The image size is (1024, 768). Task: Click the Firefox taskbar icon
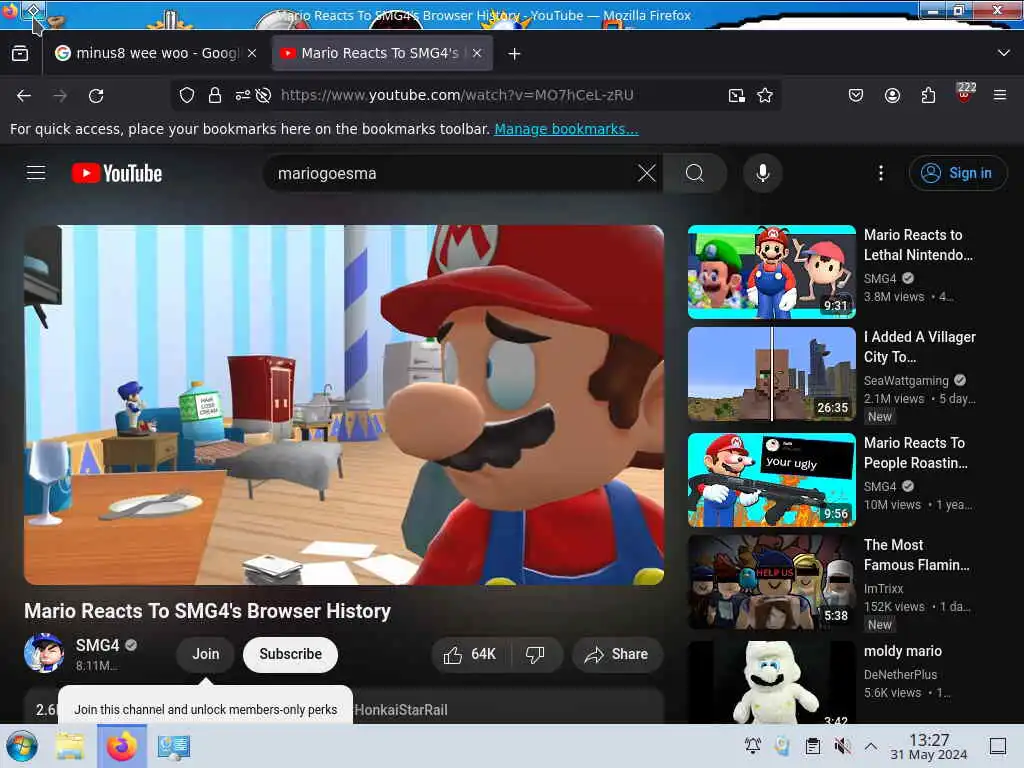(121, 746)
